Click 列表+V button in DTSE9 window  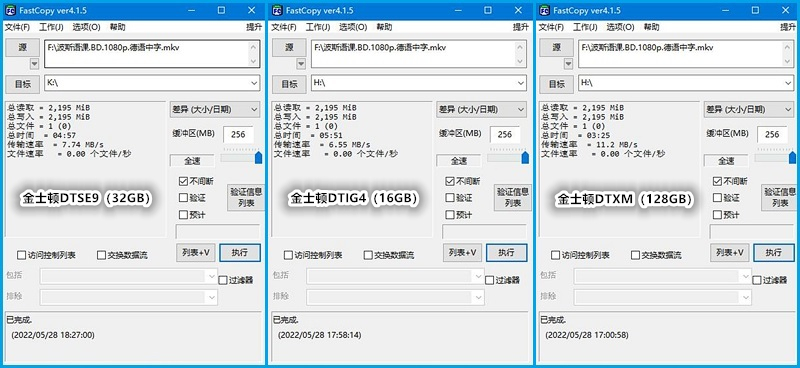click(x=196, y=253)
